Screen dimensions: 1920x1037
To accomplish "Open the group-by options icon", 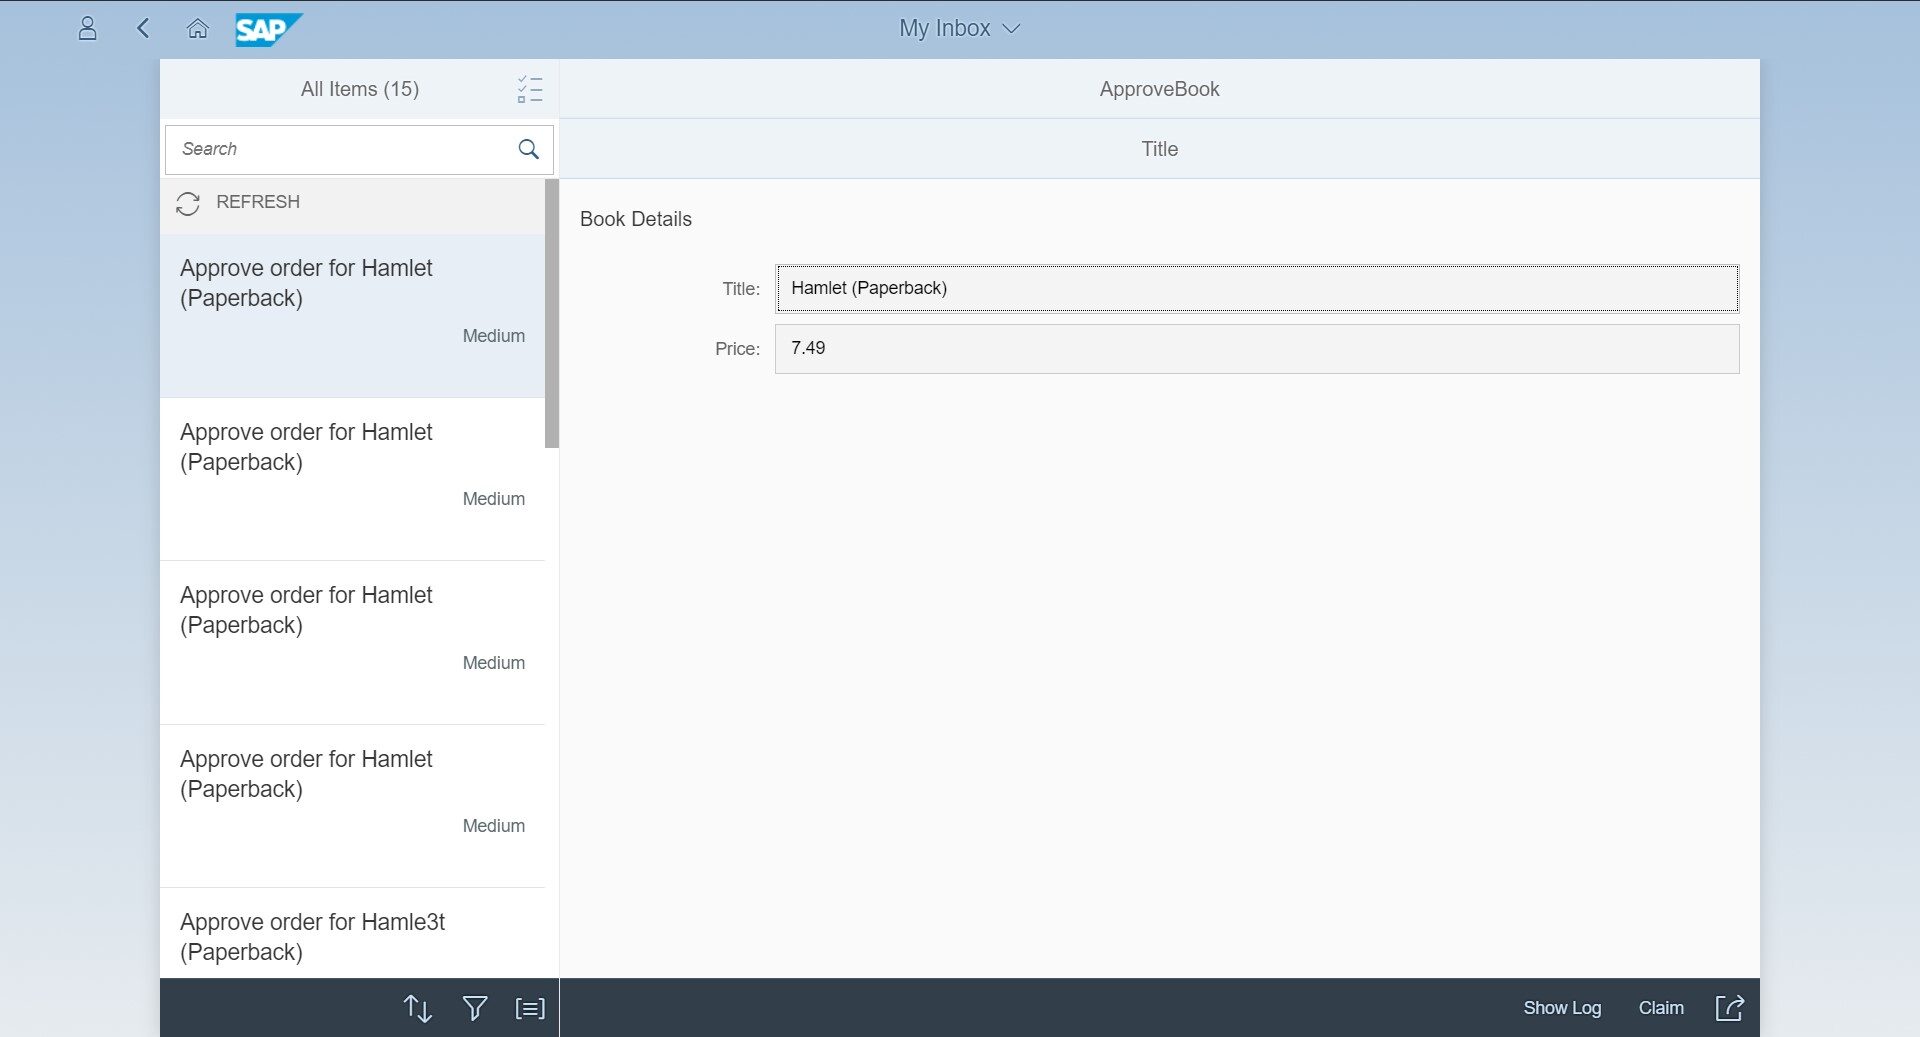I will pos(530,1008).
